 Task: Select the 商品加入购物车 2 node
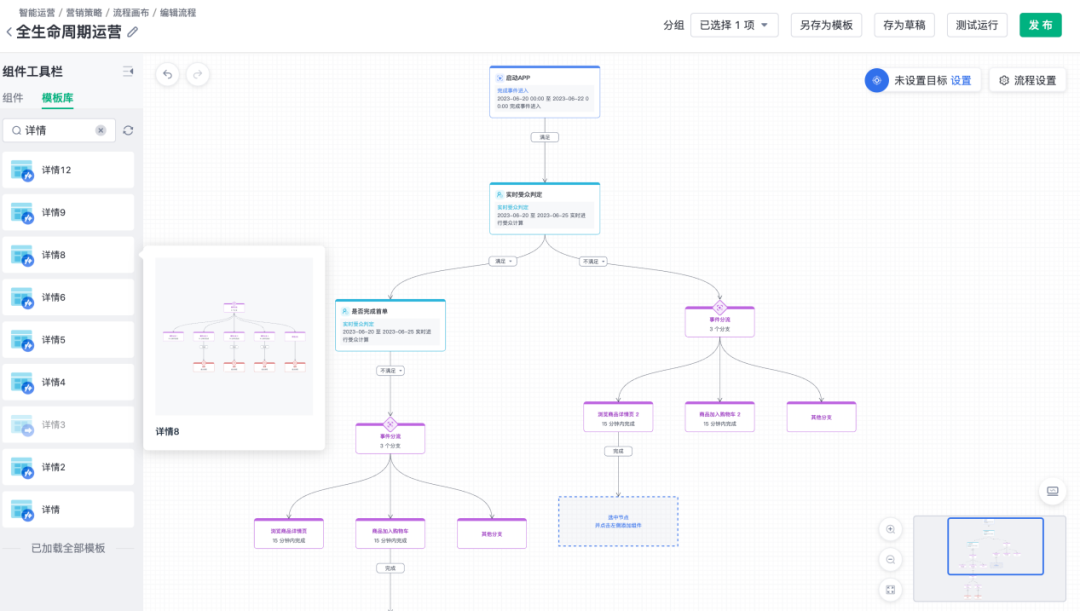pos(720,417)
